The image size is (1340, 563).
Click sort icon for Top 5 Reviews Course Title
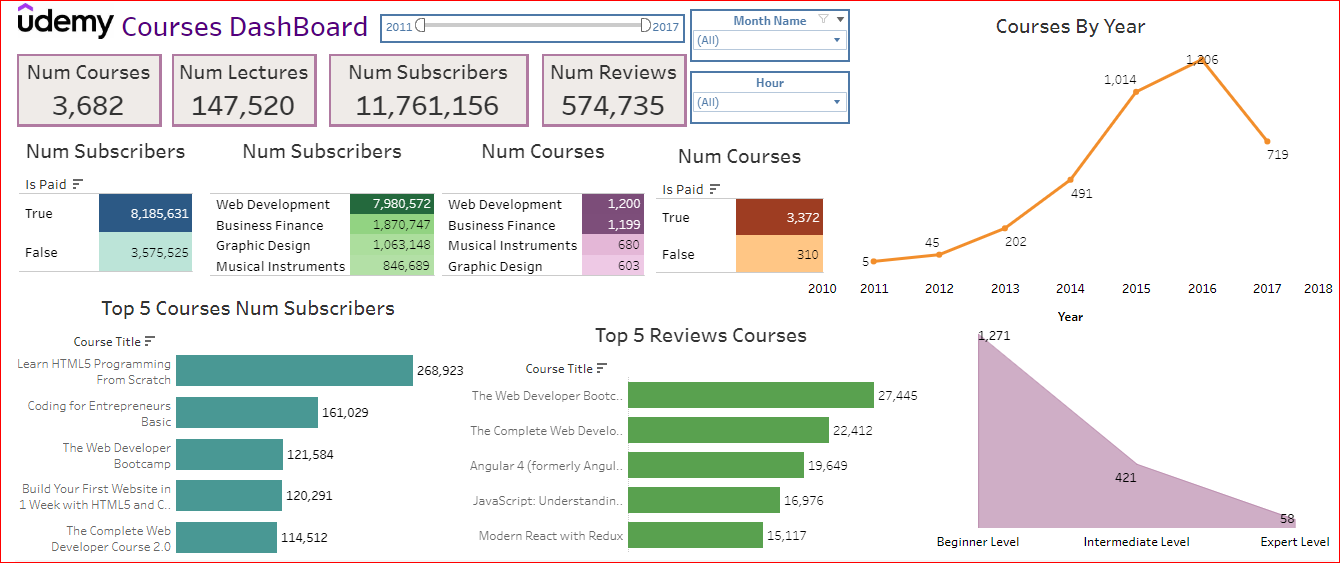coord(602,368)
